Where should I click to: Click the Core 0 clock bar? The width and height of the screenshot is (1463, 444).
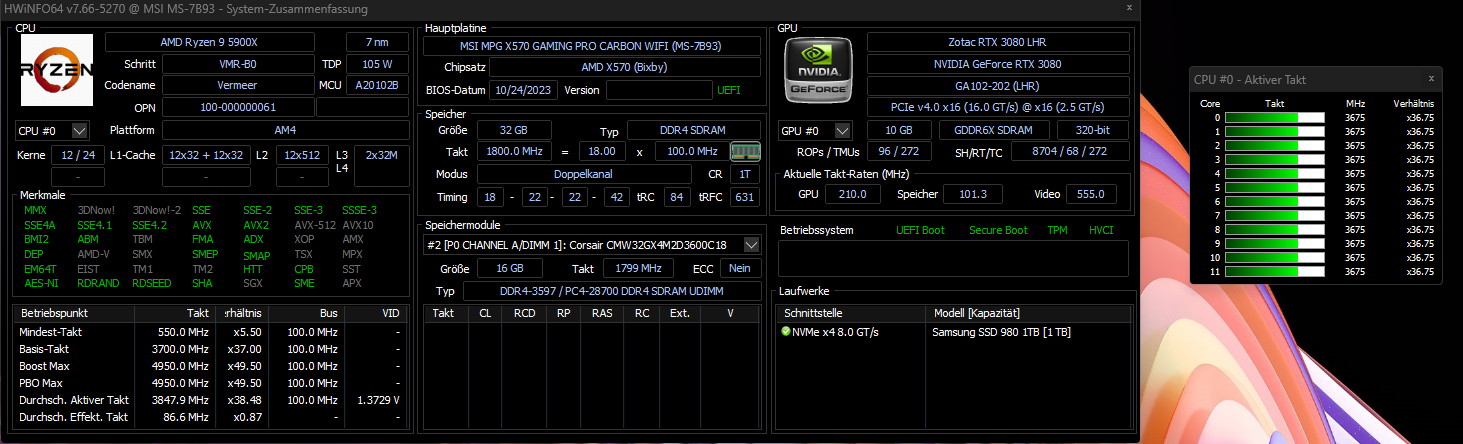click(1274, 117)
